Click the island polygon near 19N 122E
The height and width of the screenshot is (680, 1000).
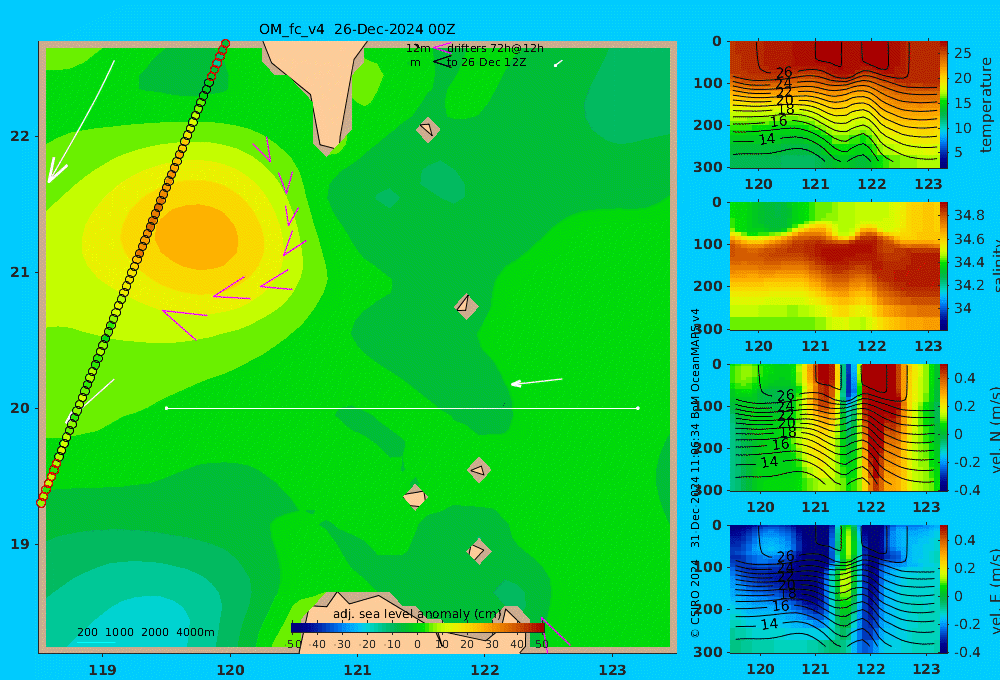point(478,551)
